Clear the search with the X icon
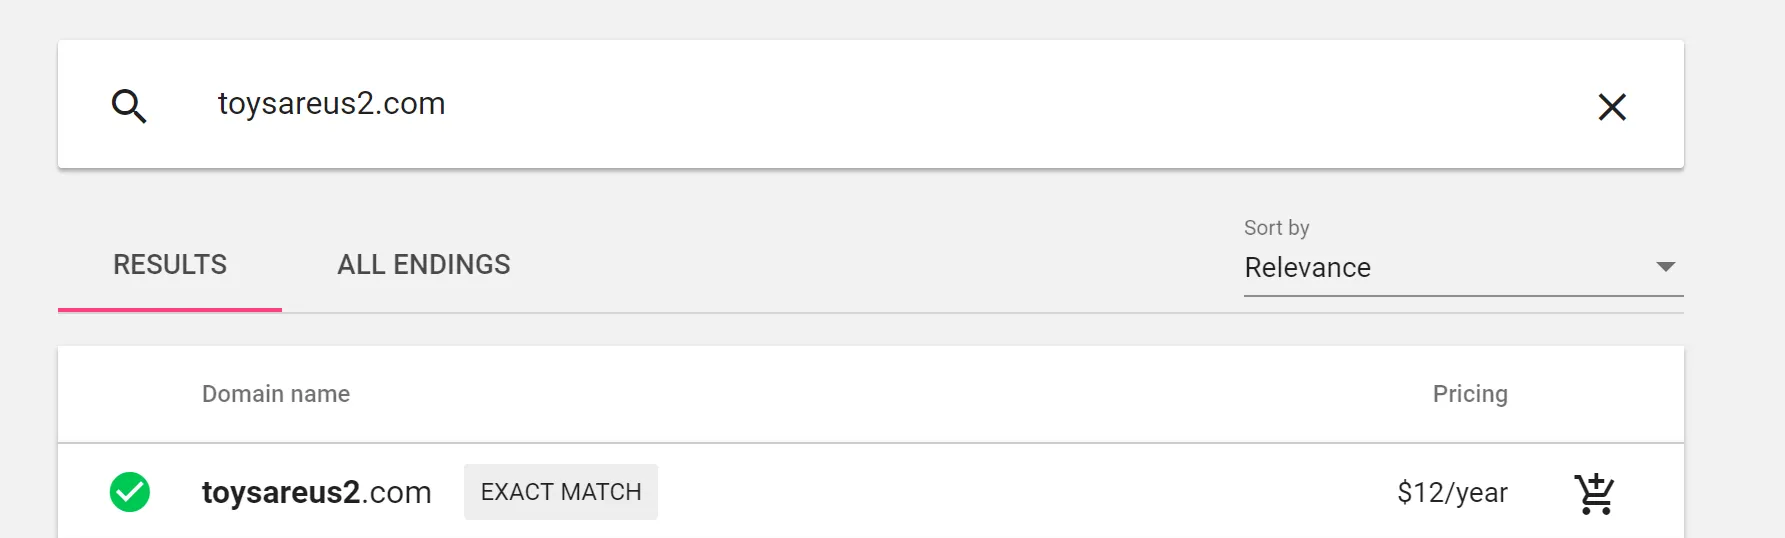Image resolution: width=1785 pixels, height=538 pixels. click(1611, 106)
